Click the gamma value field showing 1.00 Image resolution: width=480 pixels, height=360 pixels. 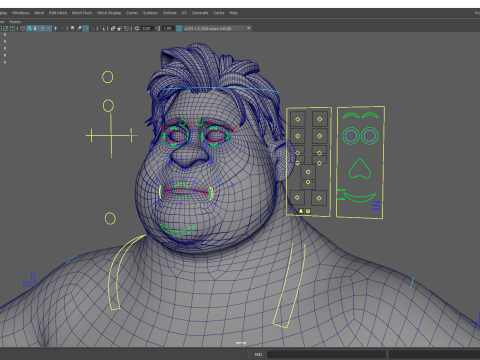click(167, 28)
